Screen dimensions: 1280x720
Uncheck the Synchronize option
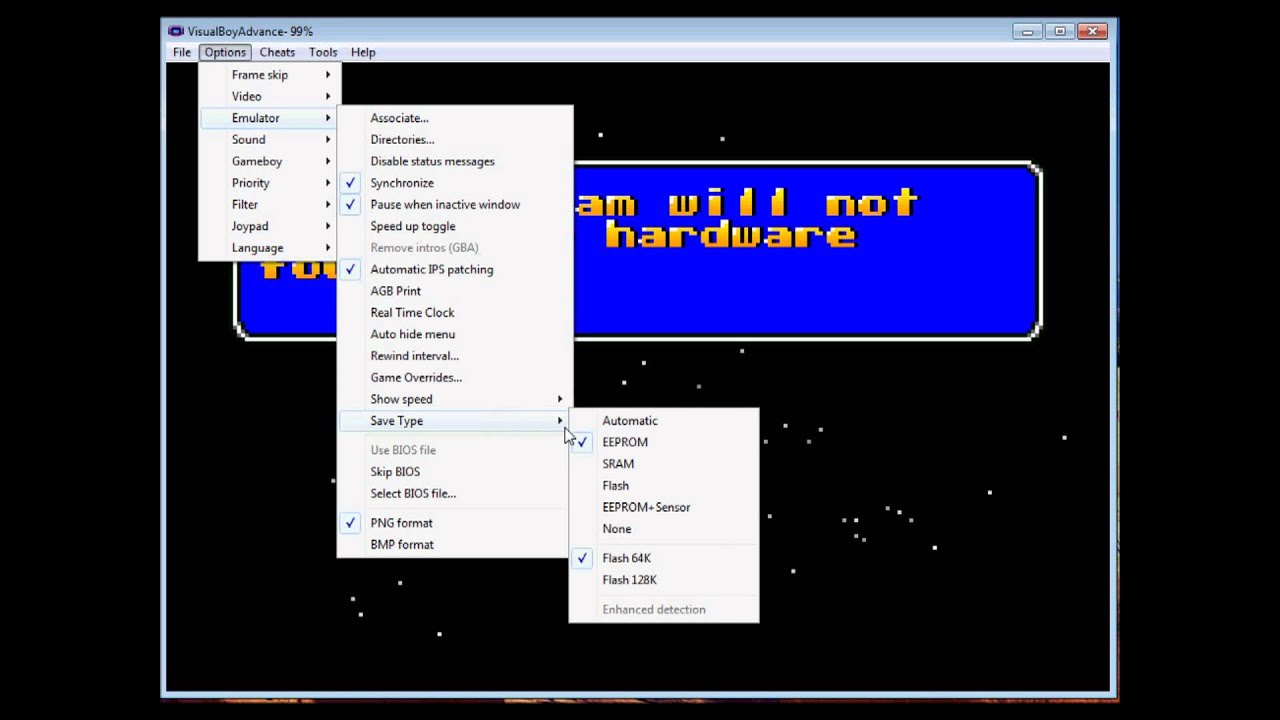(x=455, y=183)
